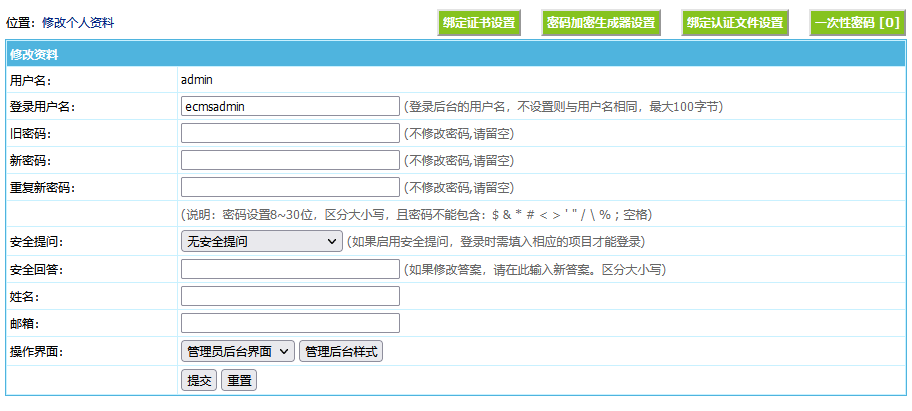The height and width of the screenshot is (411, 912).
Task: Expand the 无安全提问 security question dropdown
Action: pyautogui.click(x=261, y=241)
